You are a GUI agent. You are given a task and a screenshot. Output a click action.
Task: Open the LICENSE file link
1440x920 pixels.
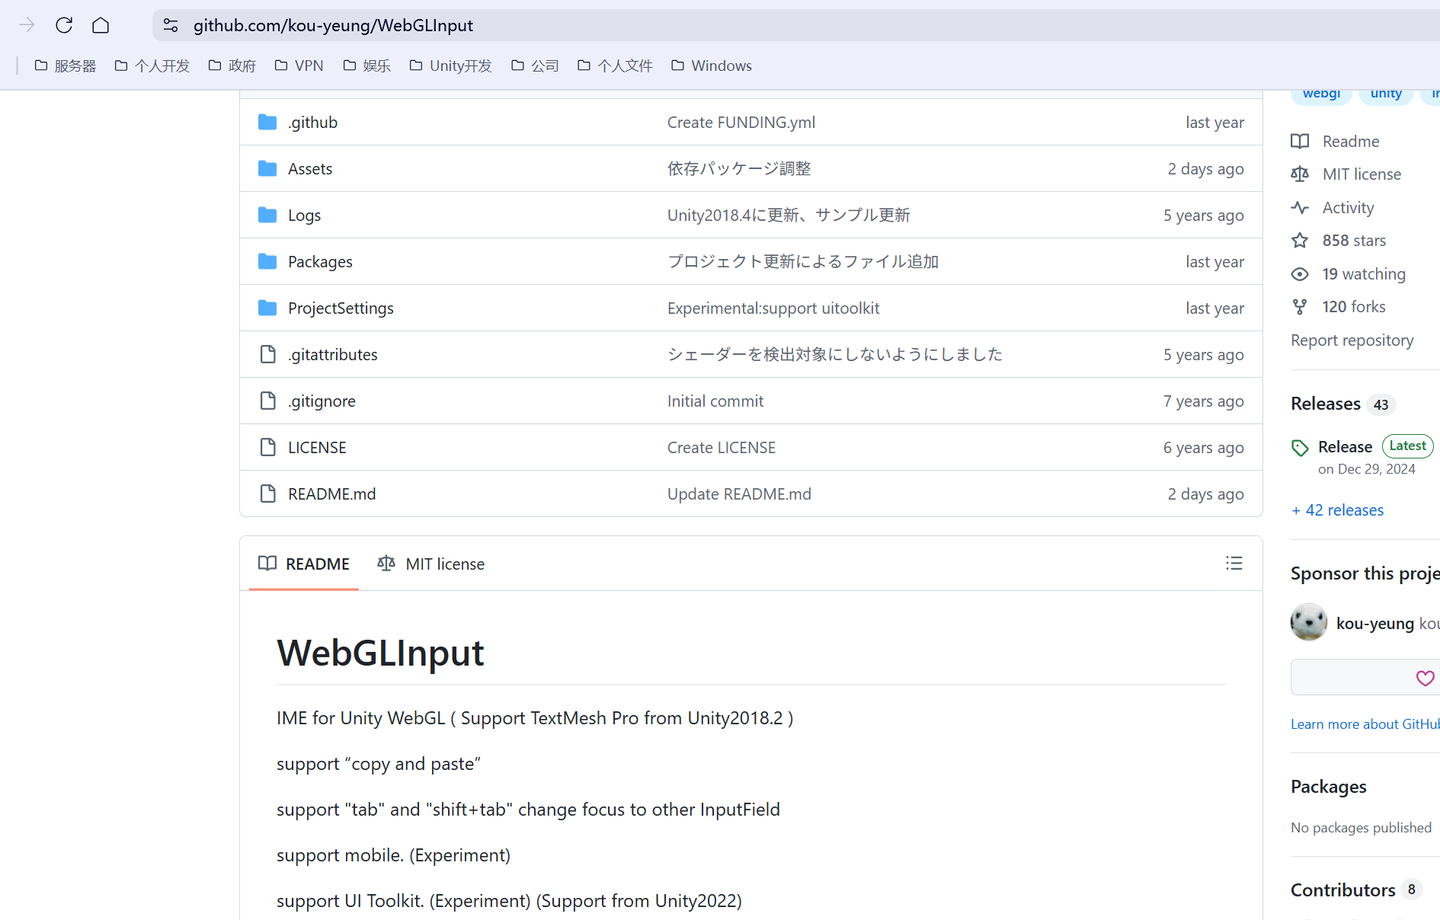(x=317, y=447)
